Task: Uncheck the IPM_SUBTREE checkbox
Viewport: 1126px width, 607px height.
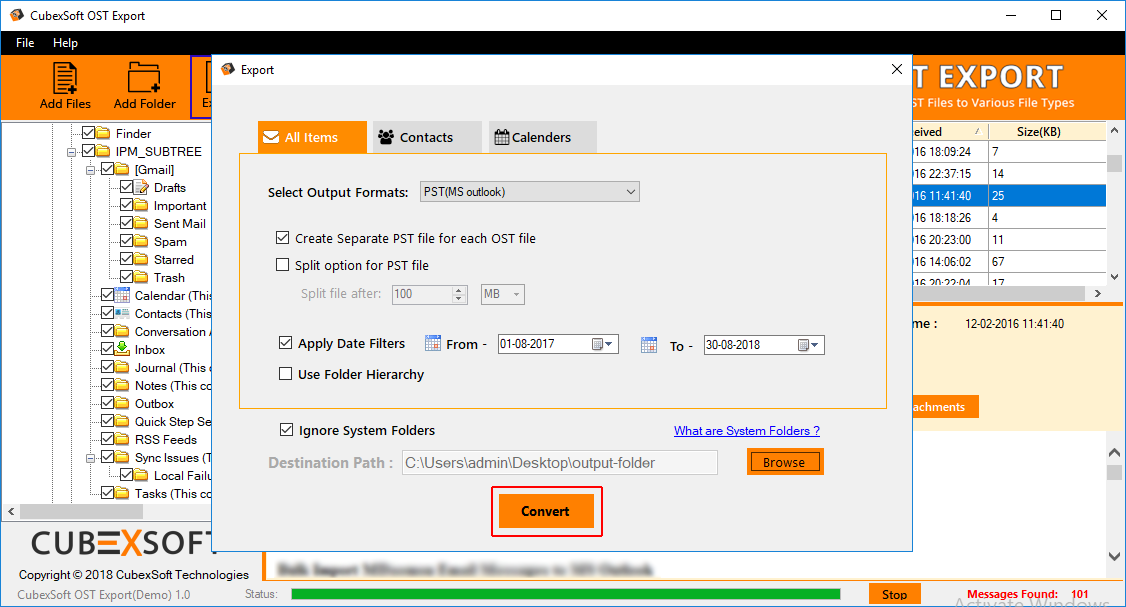Action: 88,151
